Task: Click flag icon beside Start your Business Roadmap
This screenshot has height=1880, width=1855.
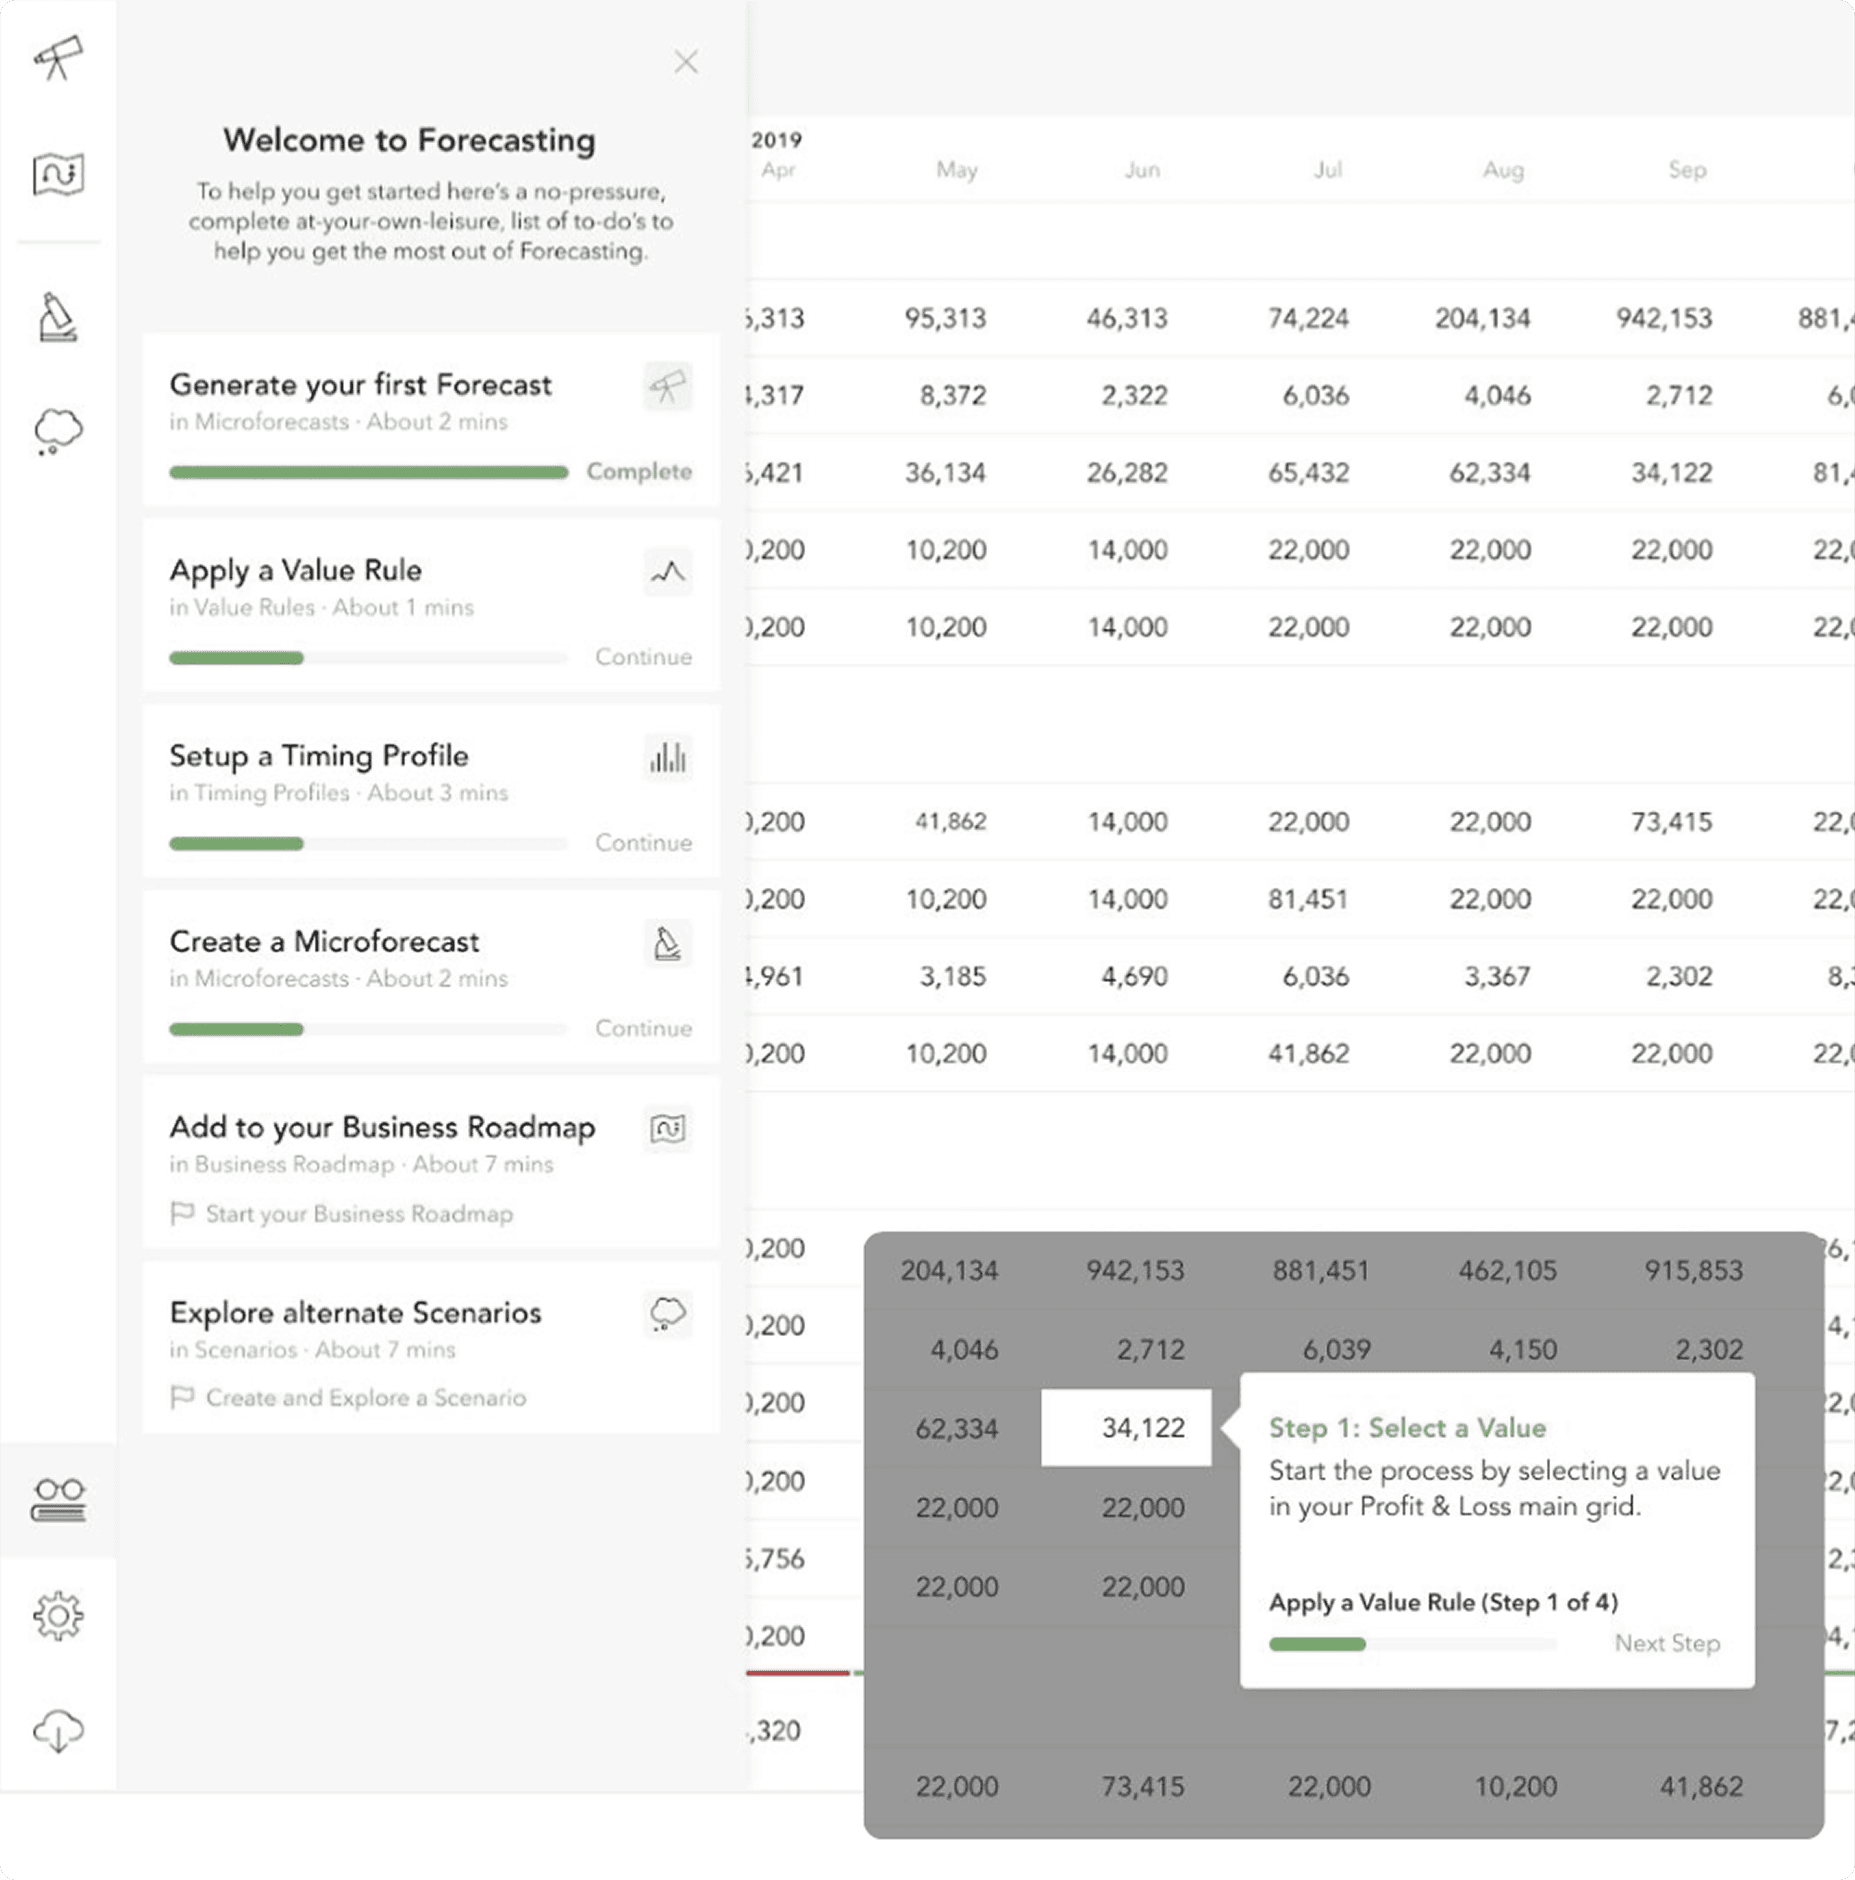Action: point(182,1213)
